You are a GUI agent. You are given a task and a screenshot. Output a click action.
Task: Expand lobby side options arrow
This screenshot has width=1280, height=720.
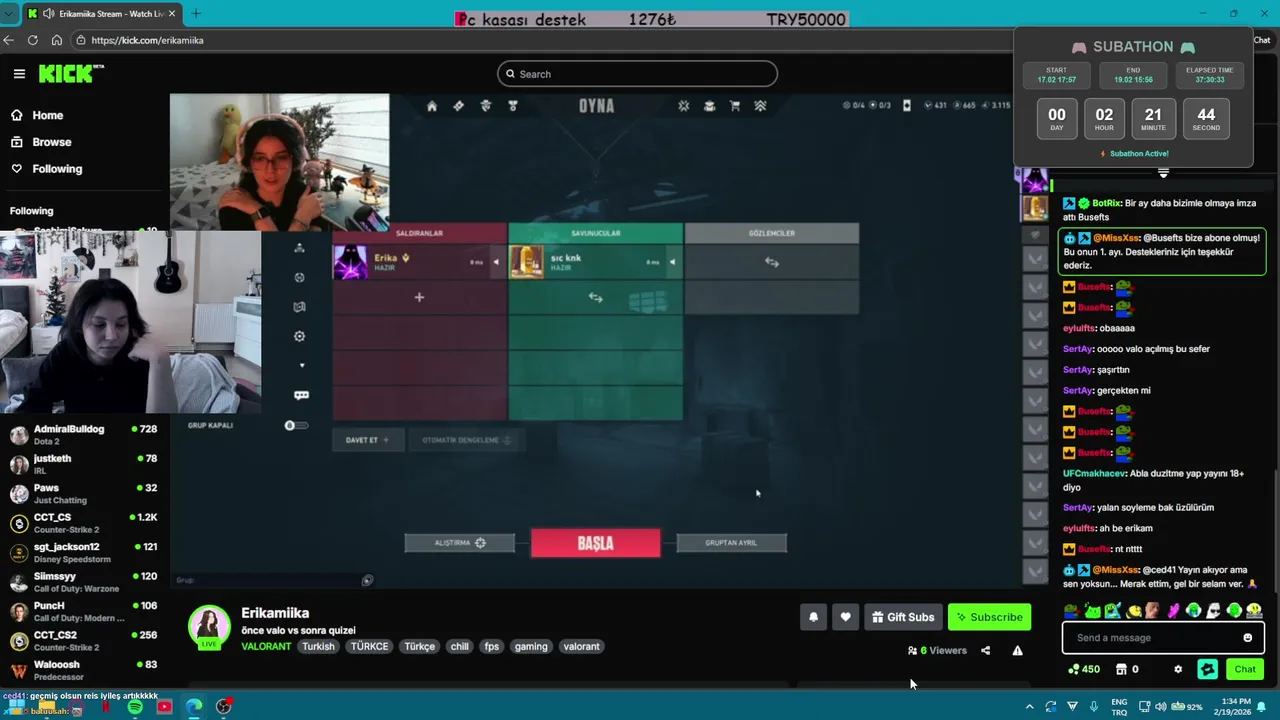(x=301, y=365)
